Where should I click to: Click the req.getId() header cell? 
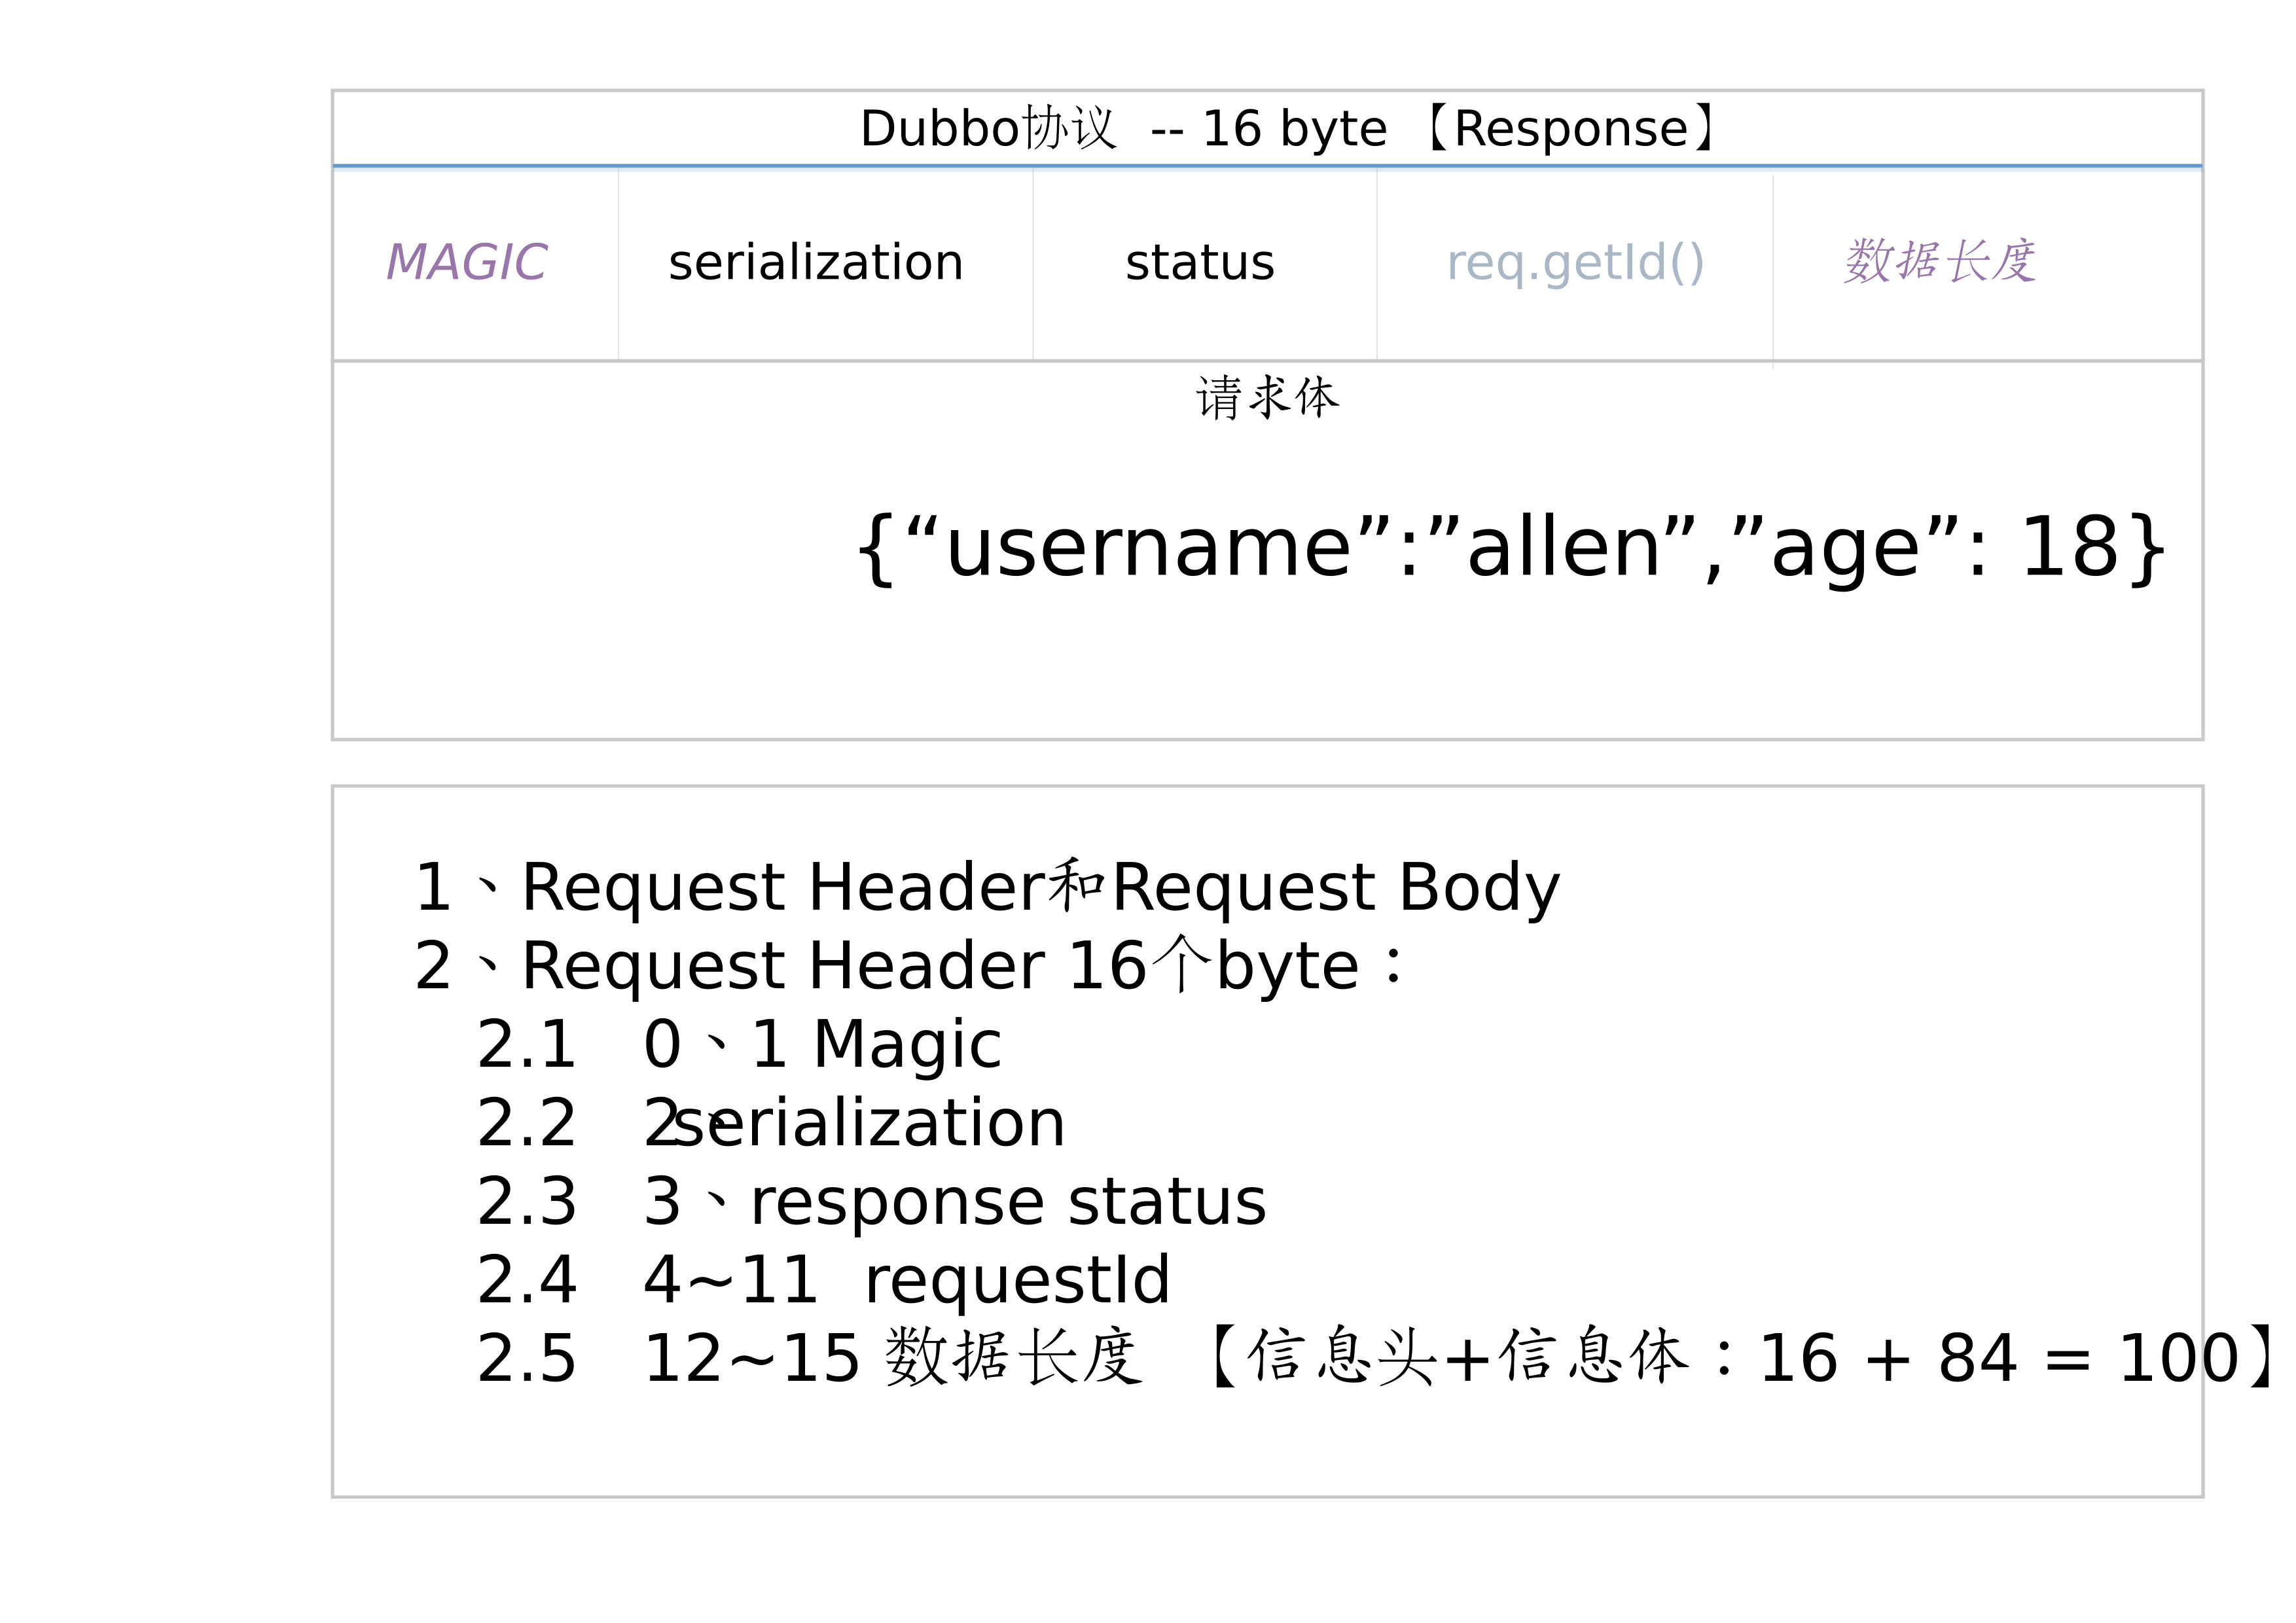[x=1575, y=263]
